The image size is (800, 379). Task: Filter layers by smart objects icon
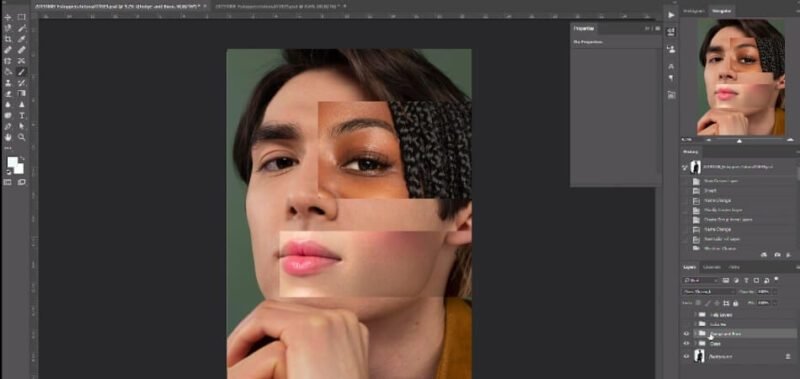(x=766, y=281)
